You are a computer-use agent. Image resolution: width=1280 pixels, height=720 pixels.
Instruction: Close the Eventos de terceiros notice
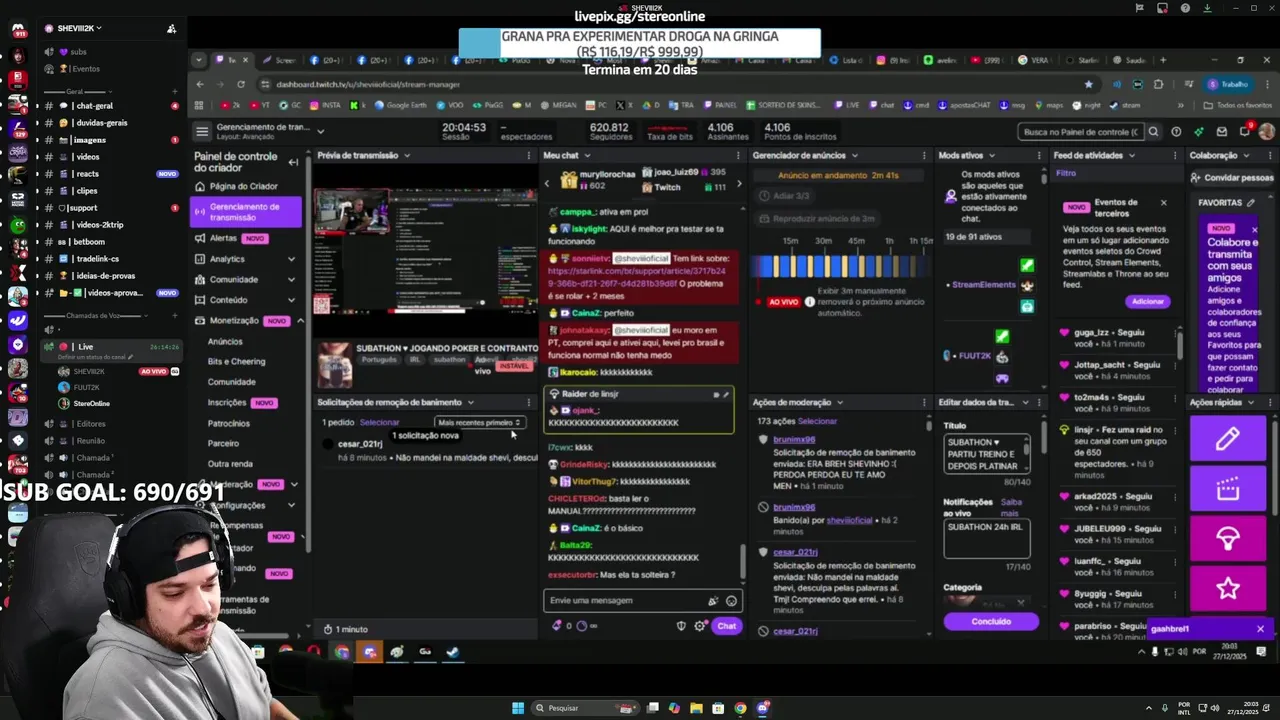point(1163,202)
